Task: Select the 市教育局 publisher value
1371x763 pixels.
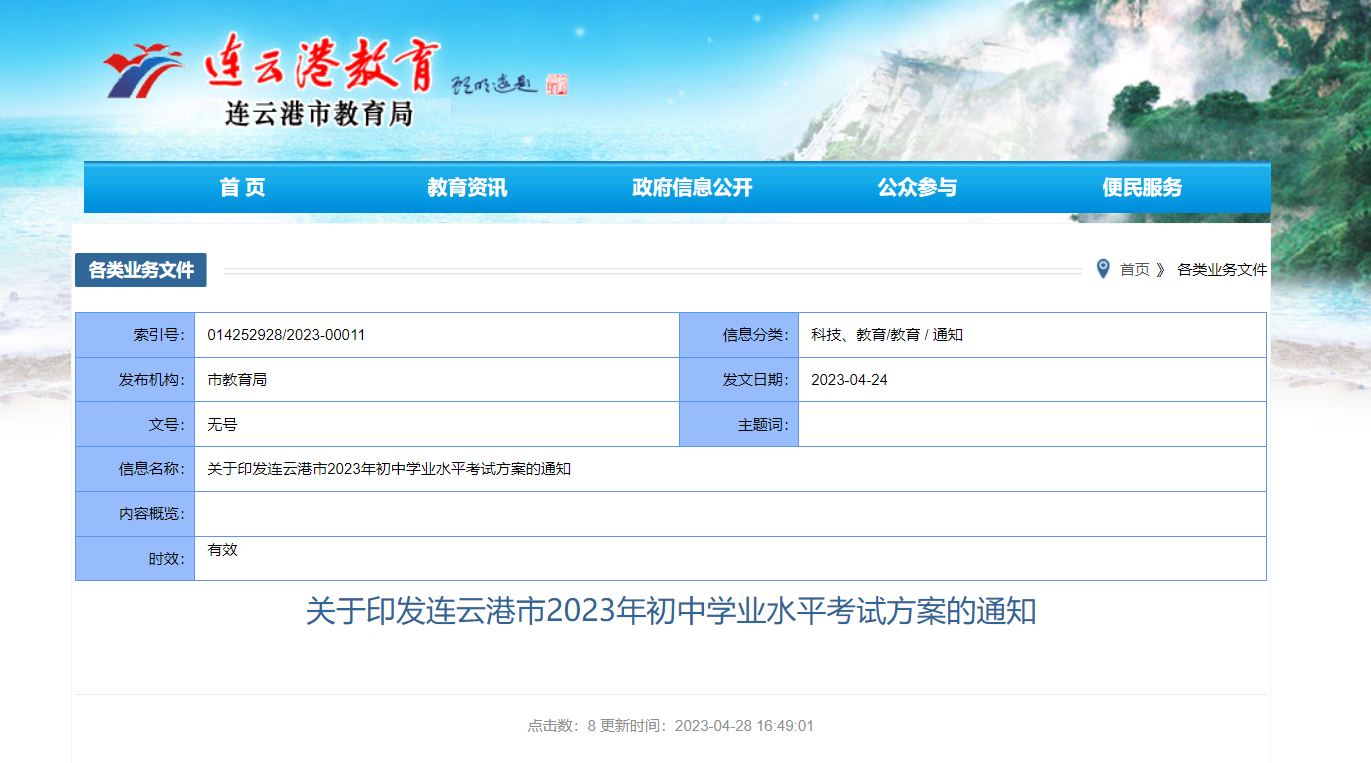Action: point(237,380)
